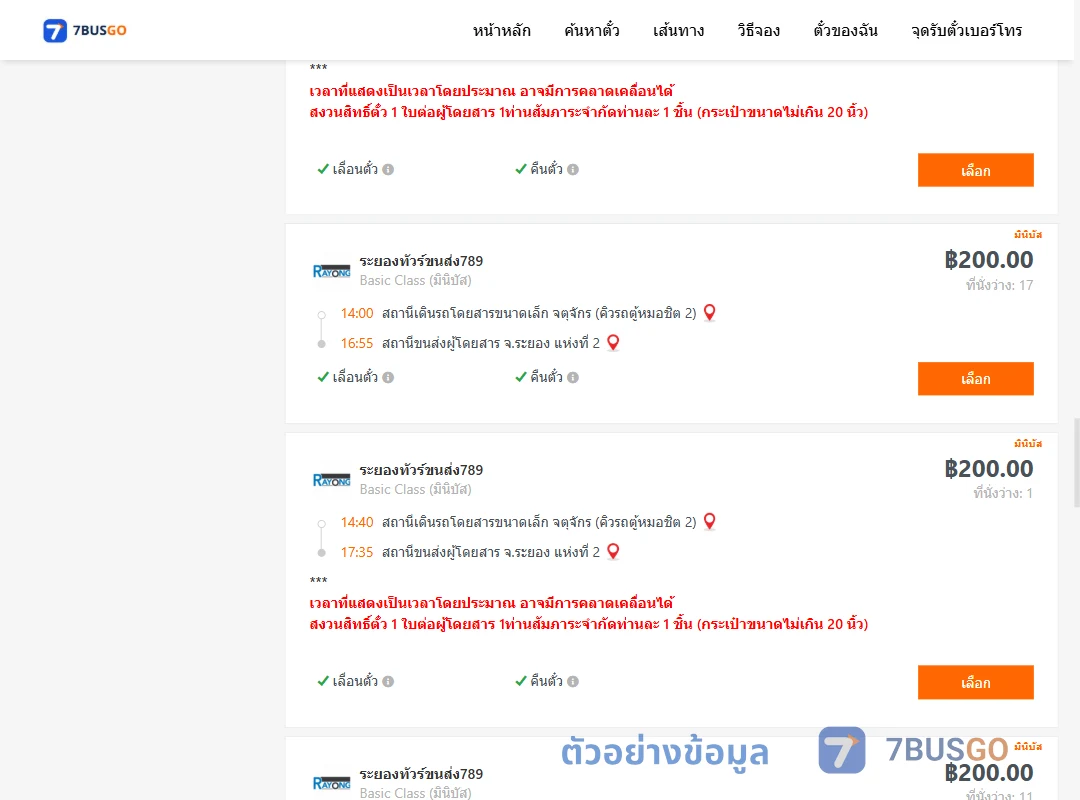
Task: Click info icon beside เลื่อนตั๋ว in top card
Action: tap(388, 170)
